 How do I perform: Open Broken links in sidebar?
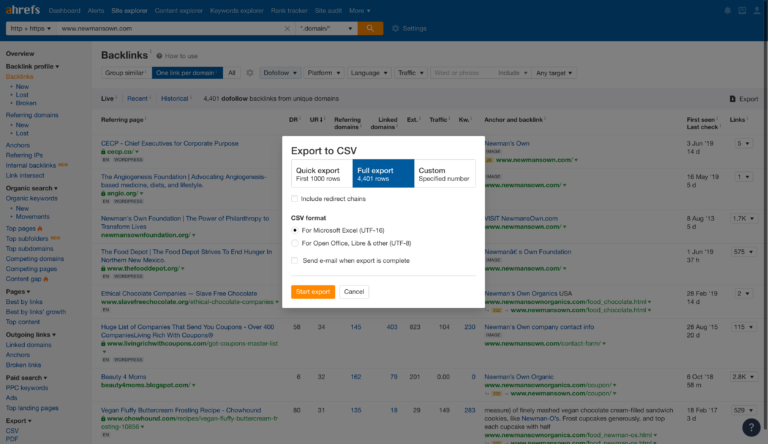(23, 365)
